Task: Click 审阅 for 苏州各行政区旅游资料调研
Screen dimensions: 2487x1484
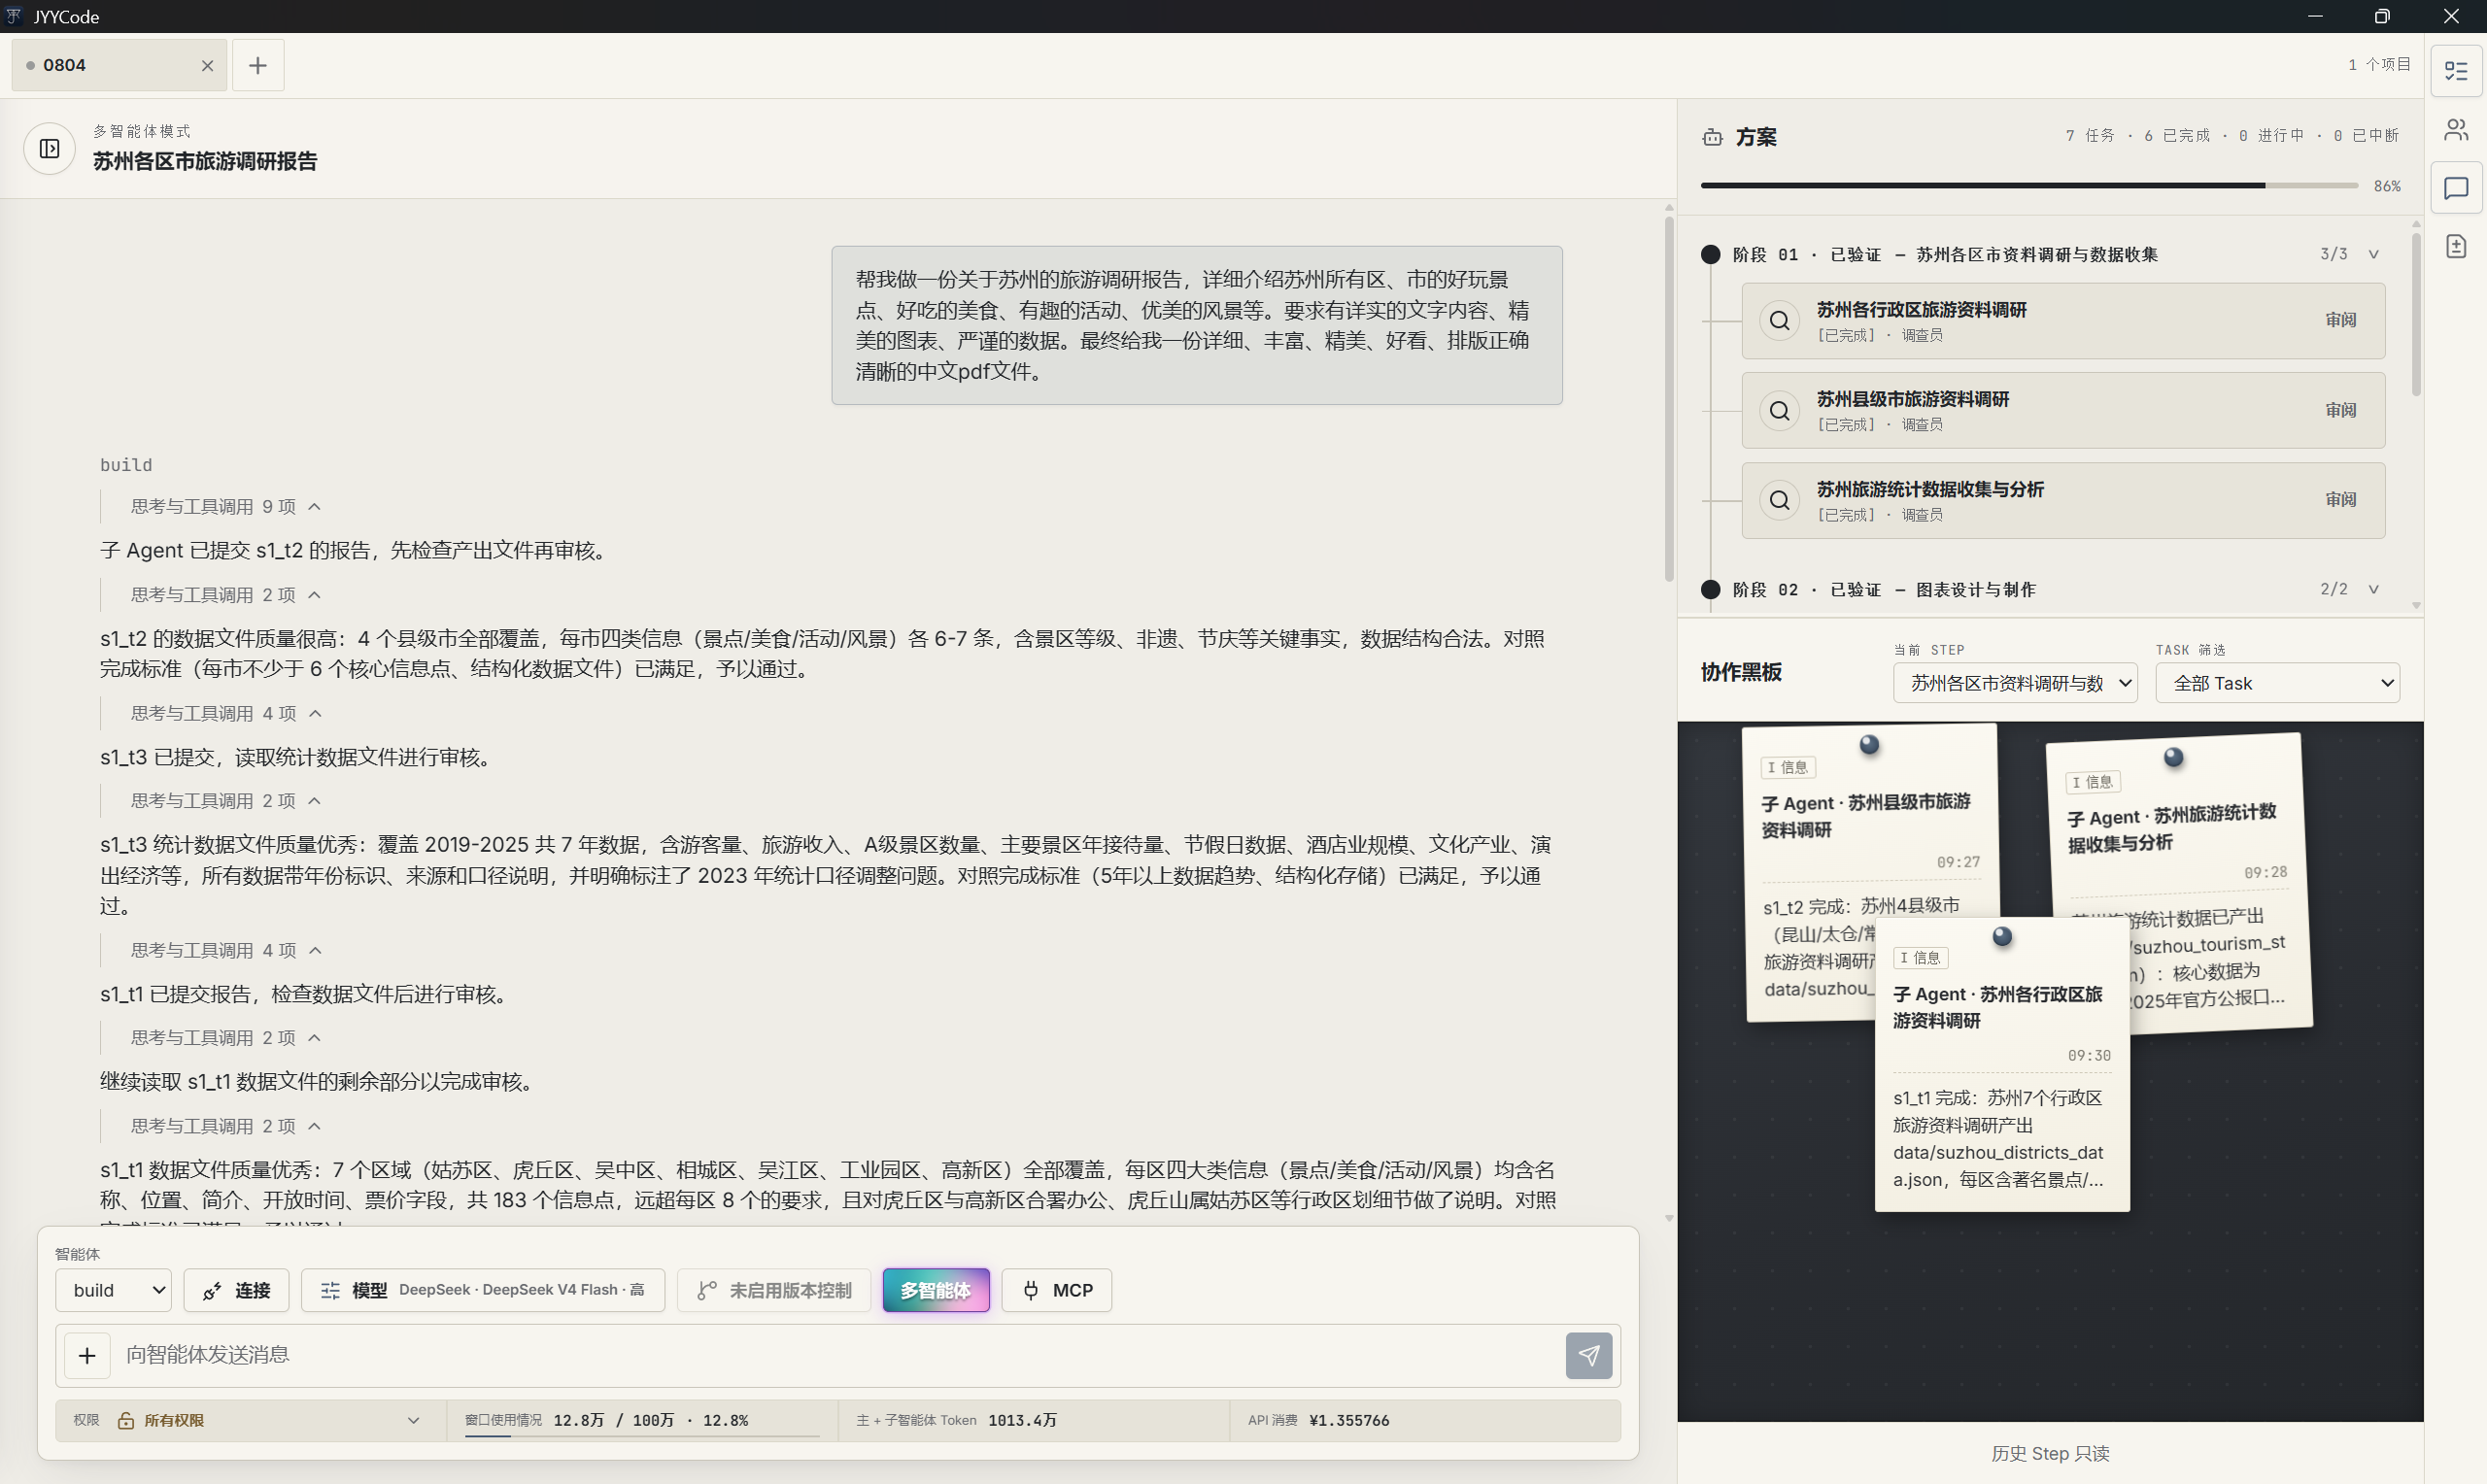Action: tap(2340, 320)
